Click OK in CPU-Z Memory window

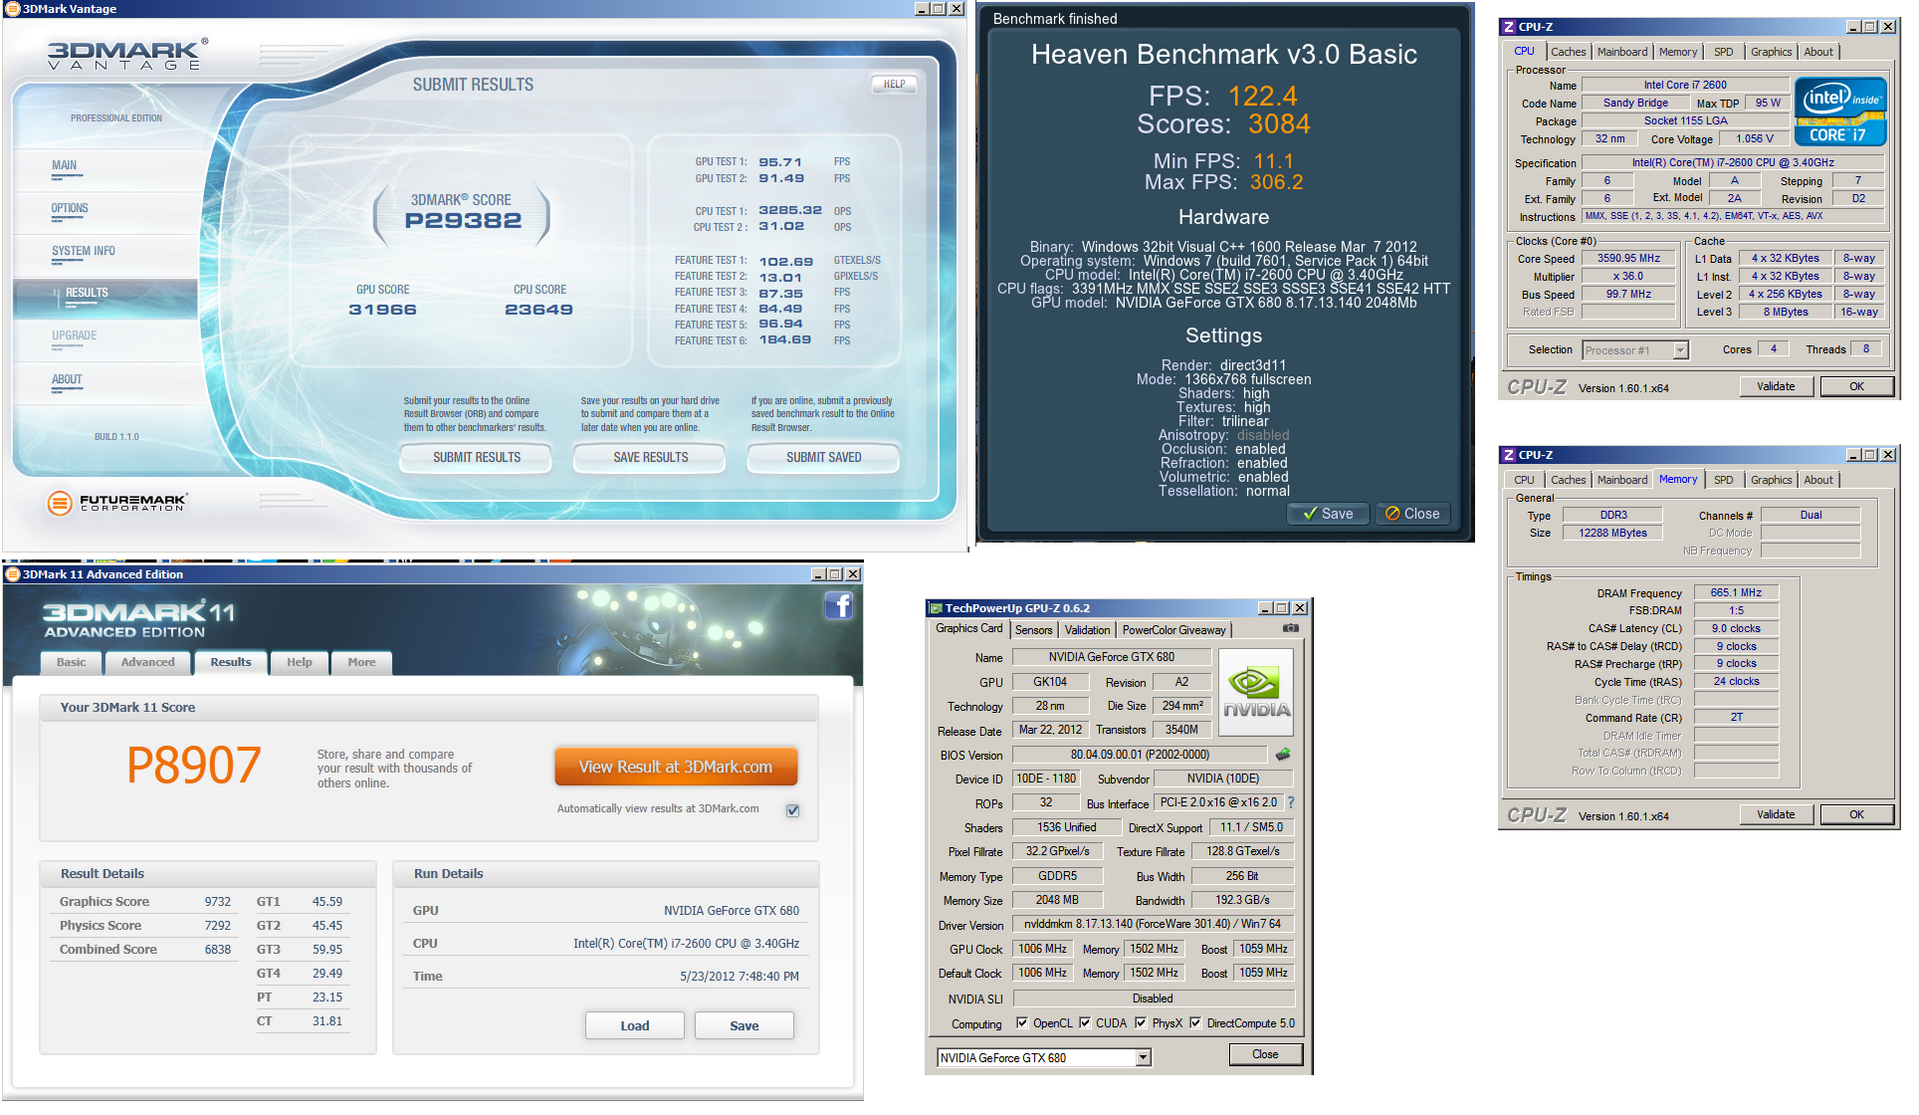(x=1856, y=815)
